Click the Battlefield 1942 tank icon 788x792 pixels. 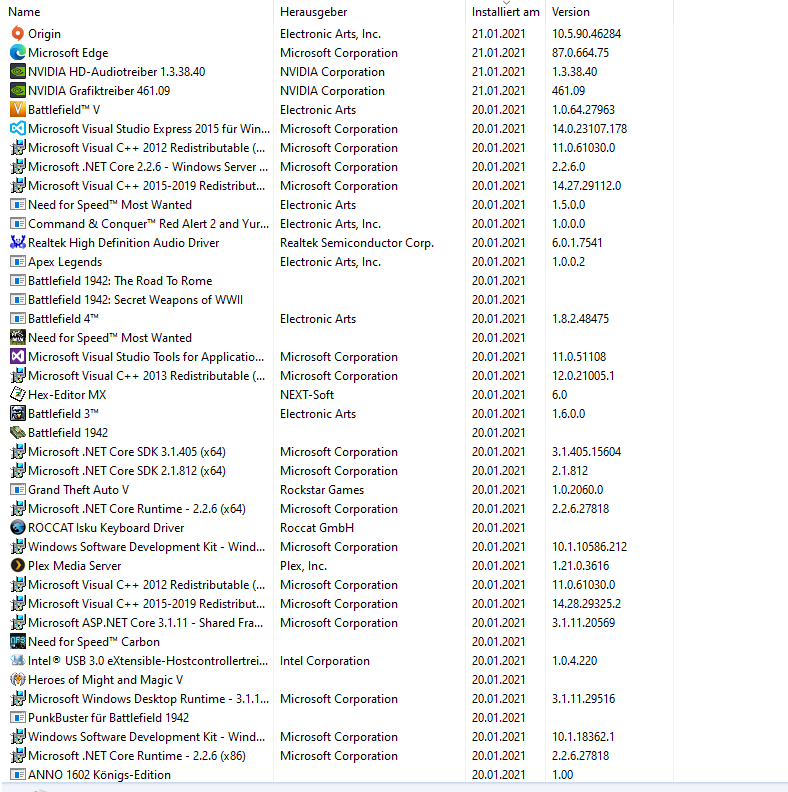click(x=18, y=433)
